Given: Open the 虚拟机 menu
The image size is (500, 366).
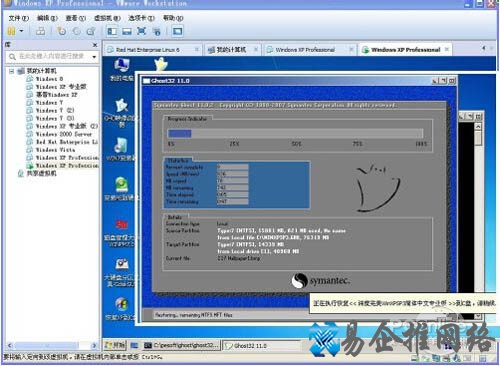Looking at the screenshot, I should (107, 18).
